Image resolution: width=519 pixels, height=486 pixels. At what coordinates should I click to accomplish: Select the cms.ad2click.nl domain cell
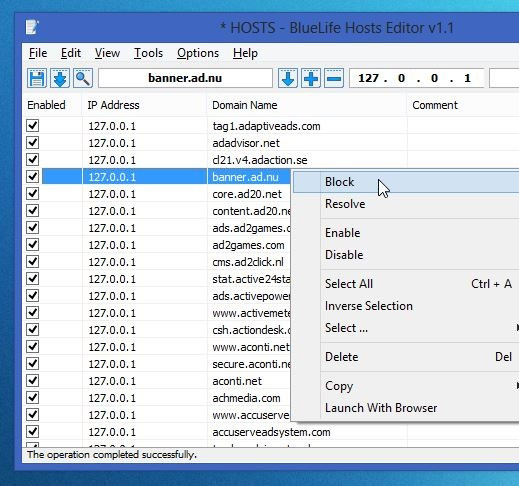click(248, 262)
